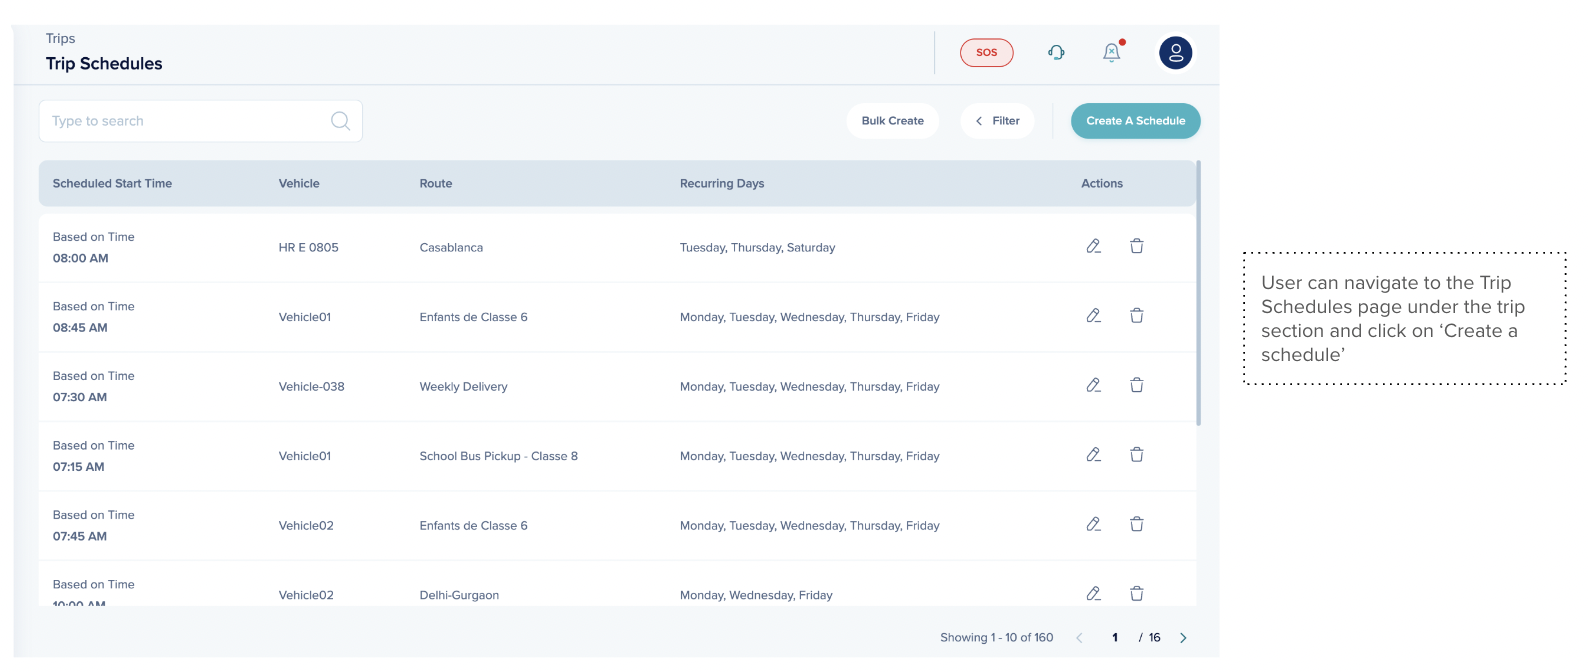Click the red SOS alert button
Image resolution: width=1588 pixels, height=672 pixels.
(x=986, y=53)
